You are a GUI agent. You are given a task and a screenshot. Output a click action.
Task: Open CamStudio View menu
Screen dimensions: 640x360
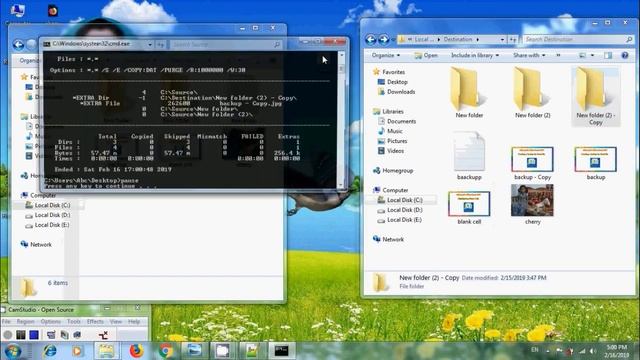point(116,322)
